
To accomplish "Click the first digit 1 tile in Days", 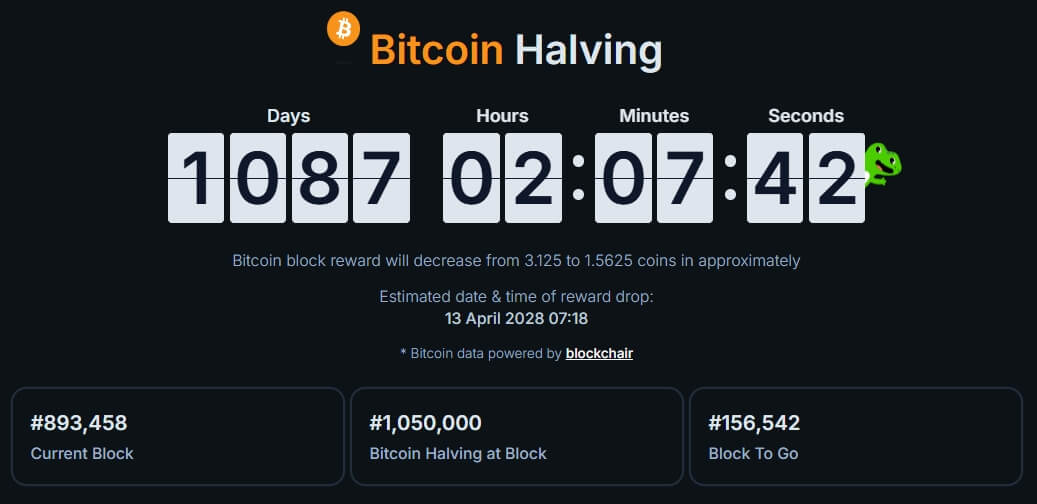I will [x=196, y=178].
